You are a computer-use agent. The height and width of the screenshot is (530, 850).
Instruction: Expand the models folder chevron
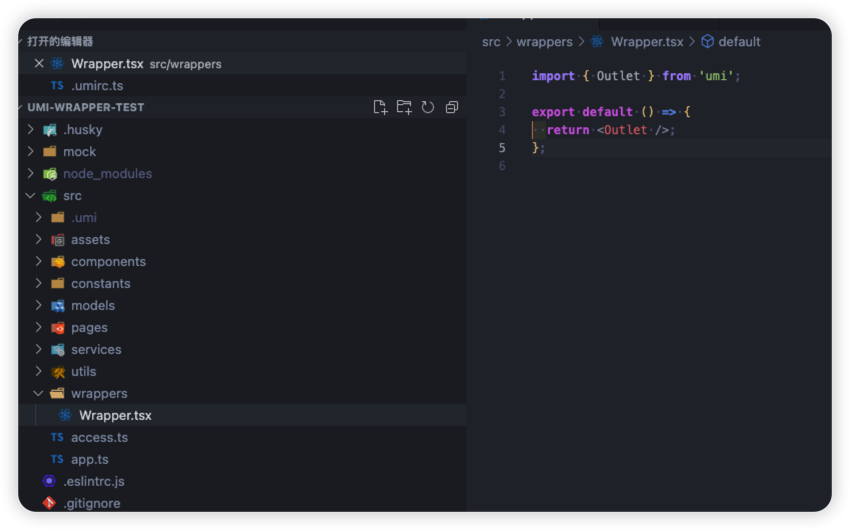coord(38,306)
